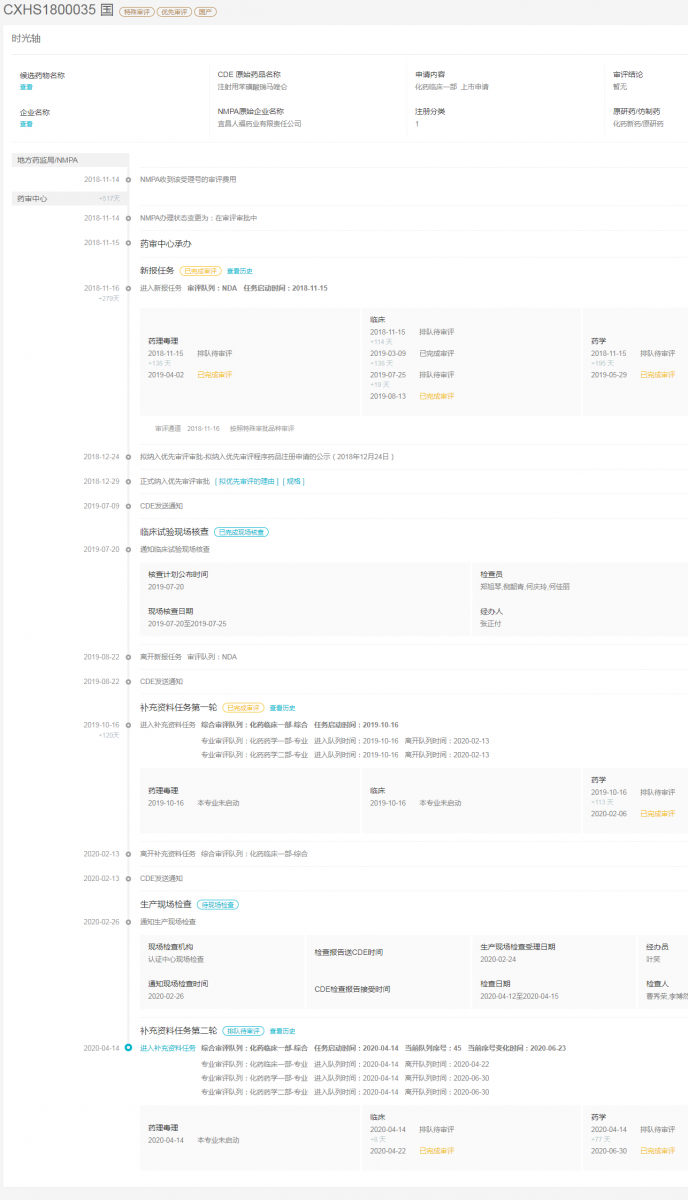
Task: Click the 补充资料任务第二轮 heading
Action: pos(178,1030)
